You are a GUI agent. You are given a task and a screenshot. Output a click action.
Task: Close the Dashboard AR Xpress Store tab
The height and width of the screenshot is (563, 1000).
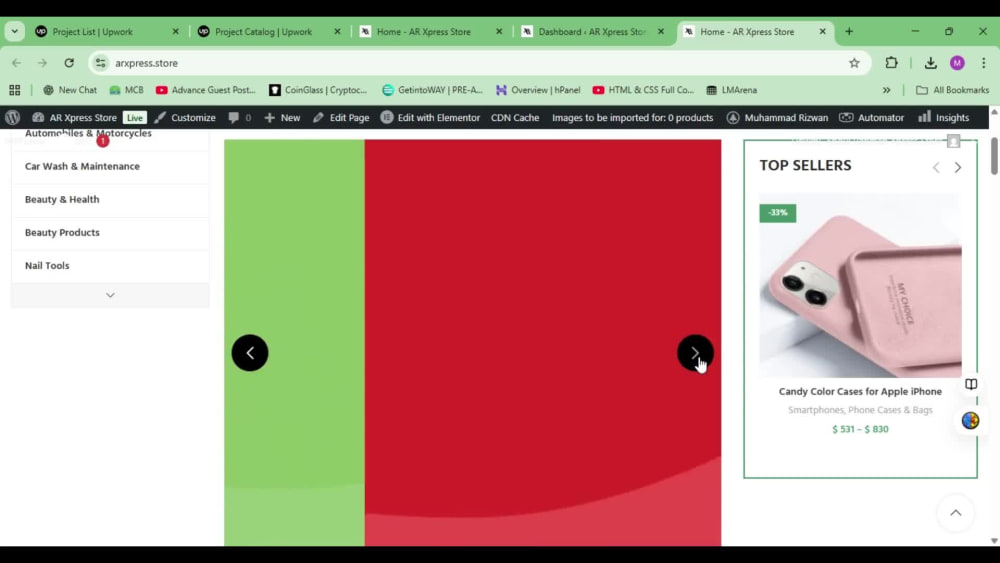point(661,31)
